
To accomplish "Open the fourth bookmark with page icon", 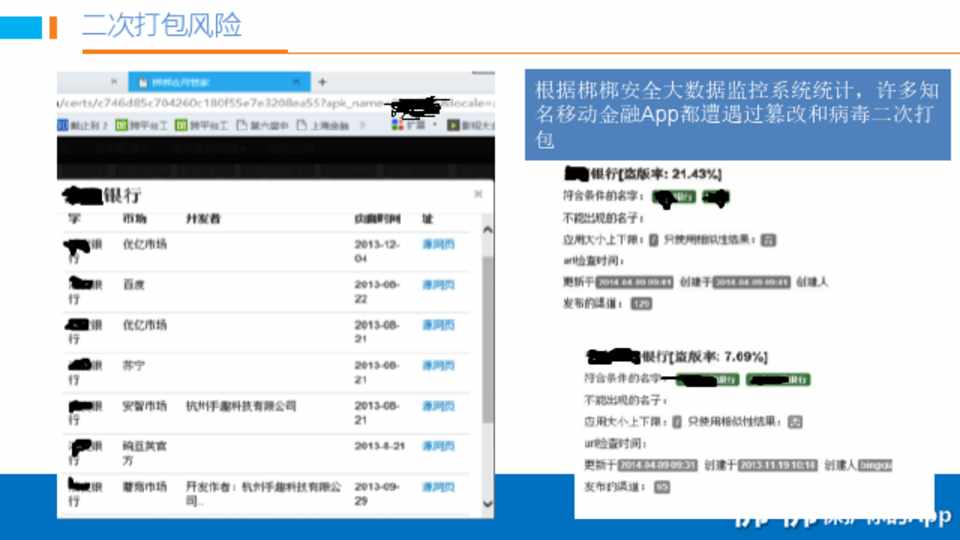I will 262,125.
